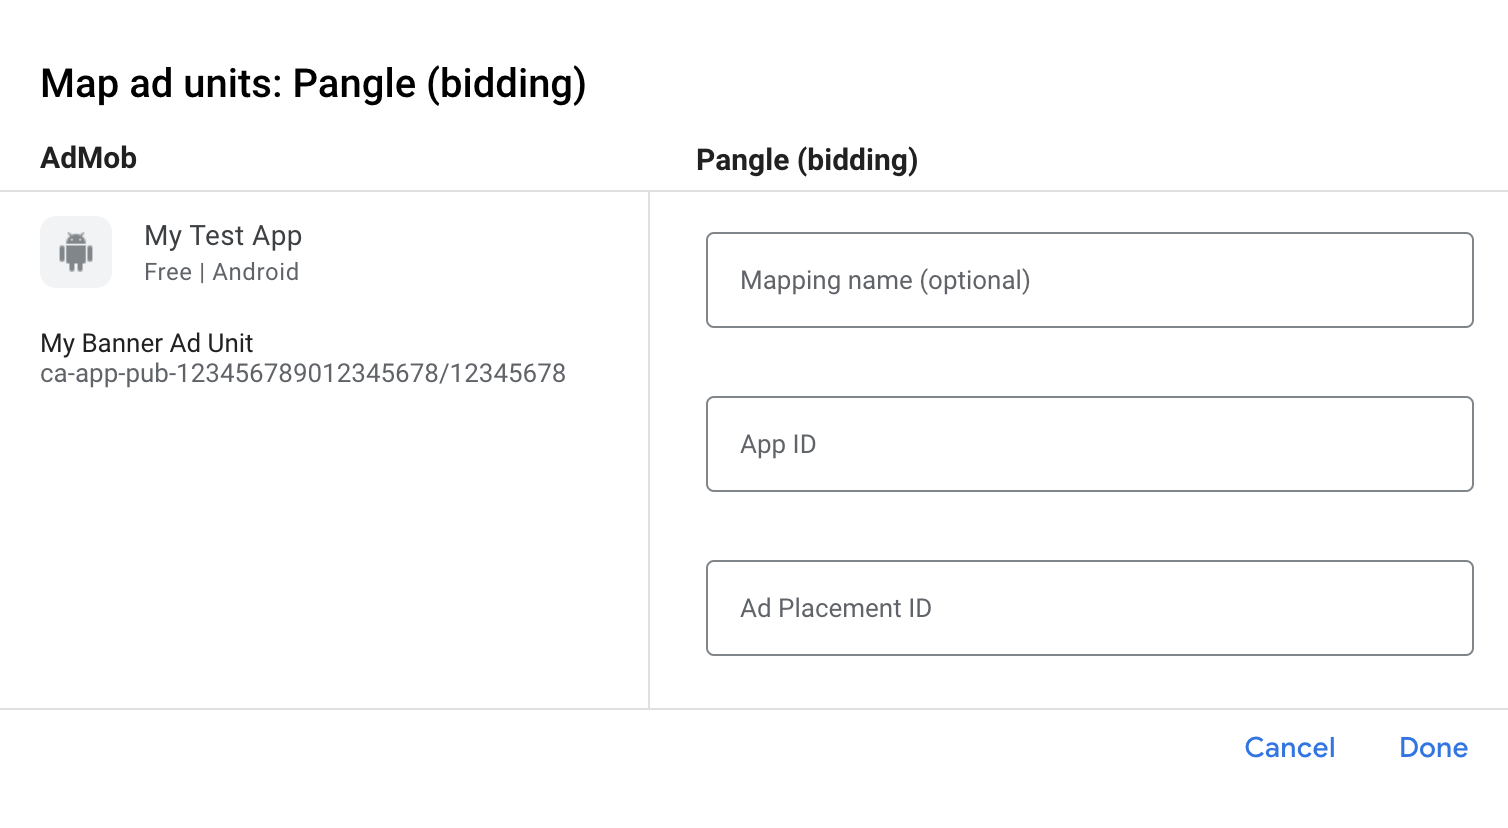The width and height of the screenshot is (1508, 828).
Task: Click the Cancel link in the footer
Action: pyautogui.click(x=1289, y=747)
